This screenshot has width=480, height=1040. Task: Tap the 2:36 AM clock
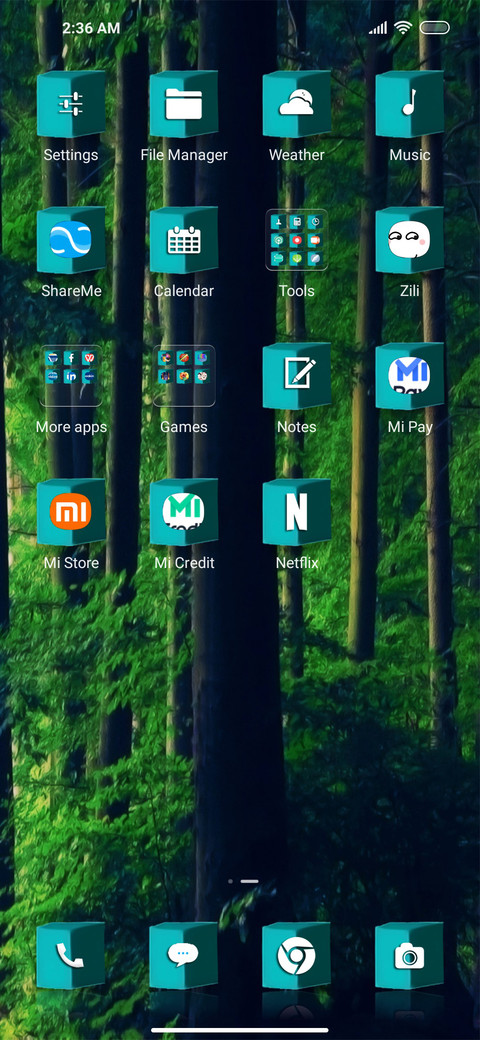(91, 28)
